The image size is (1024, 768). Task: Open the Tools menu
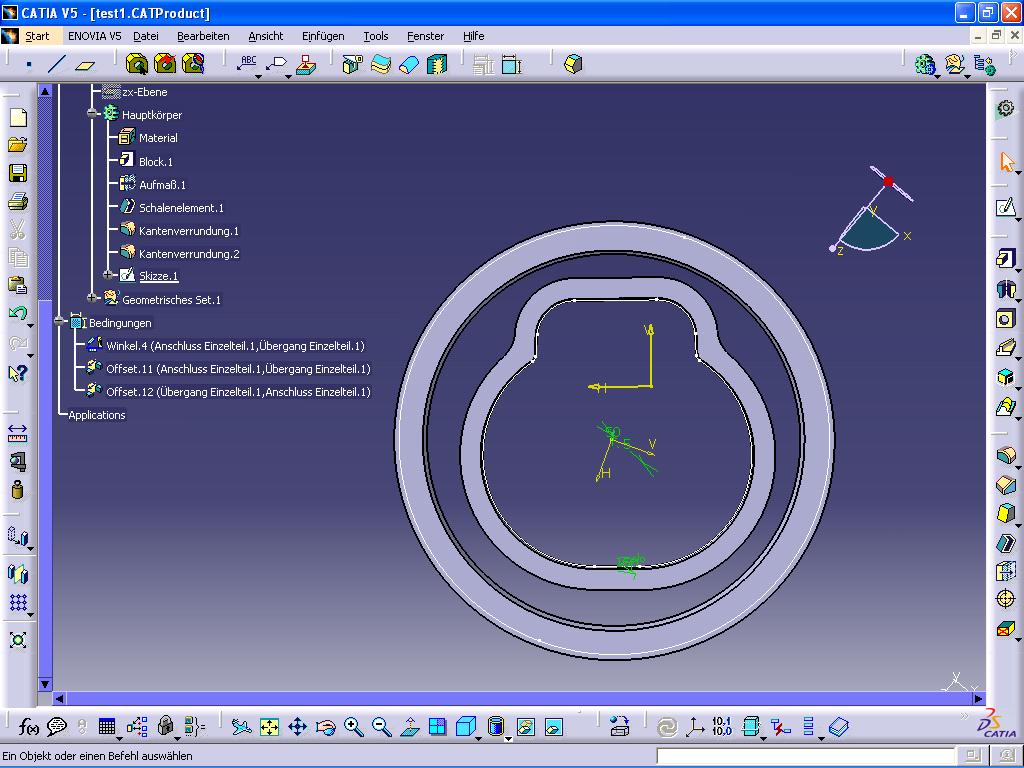[x=376, y=37]
